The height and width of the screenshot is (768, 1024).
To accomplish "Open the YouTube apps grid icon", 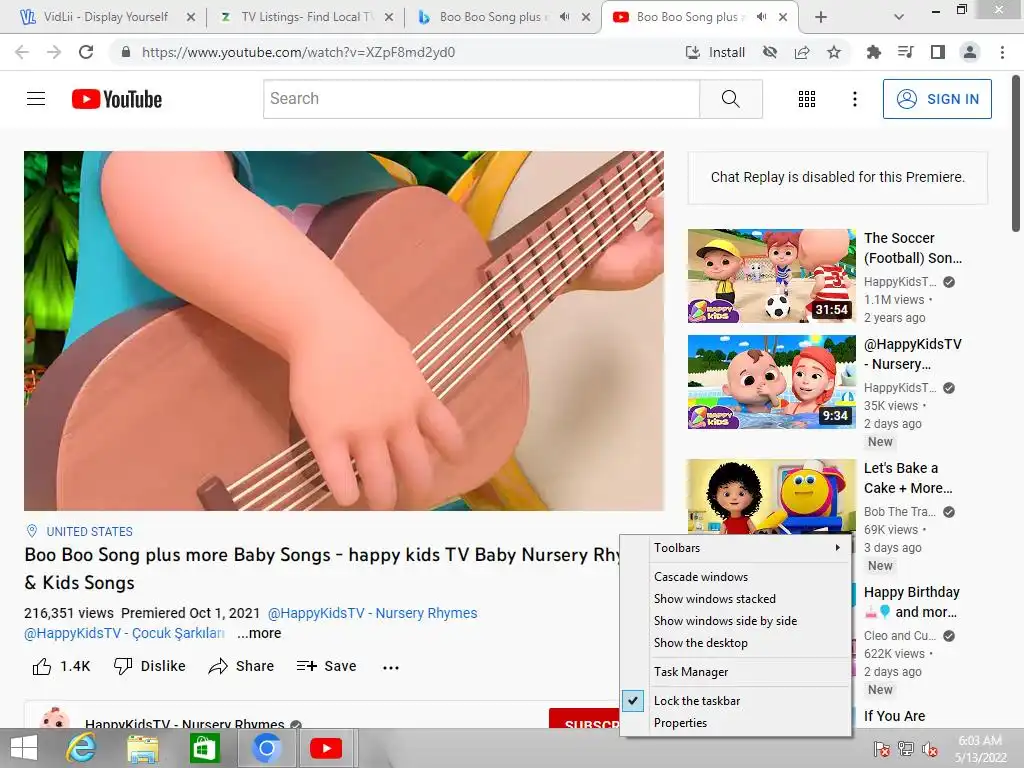I will (x=807, y=99).
